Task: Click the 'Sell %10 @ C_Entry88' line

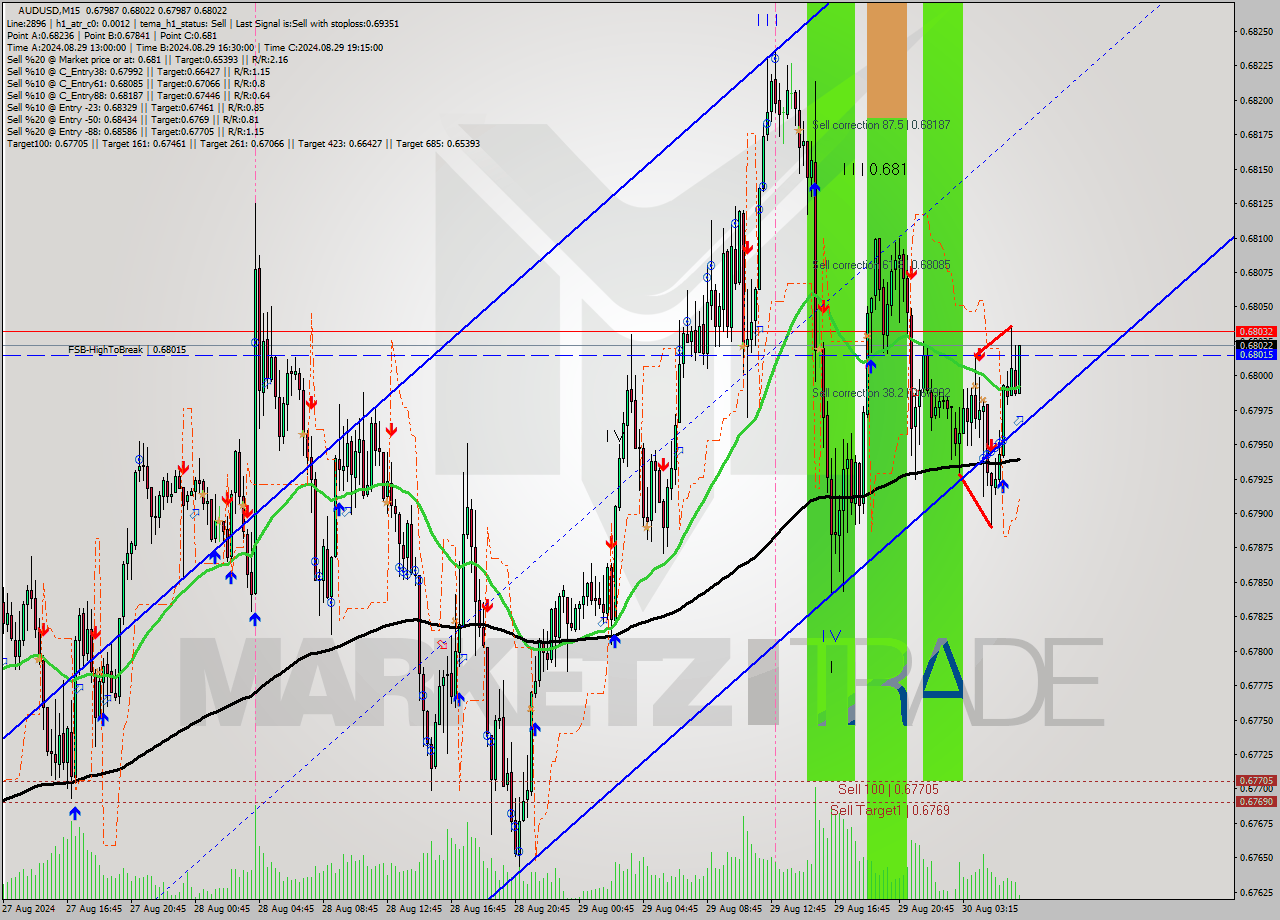Action: coord(138,95)
